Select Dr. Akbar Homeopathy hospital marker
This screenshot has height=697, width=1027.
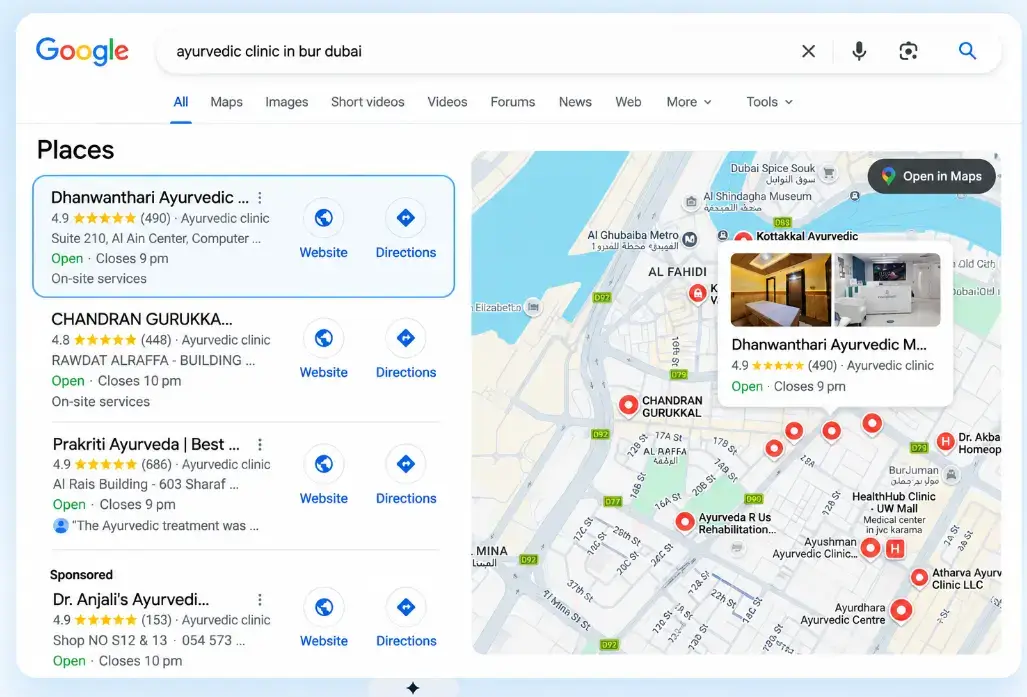945,442
